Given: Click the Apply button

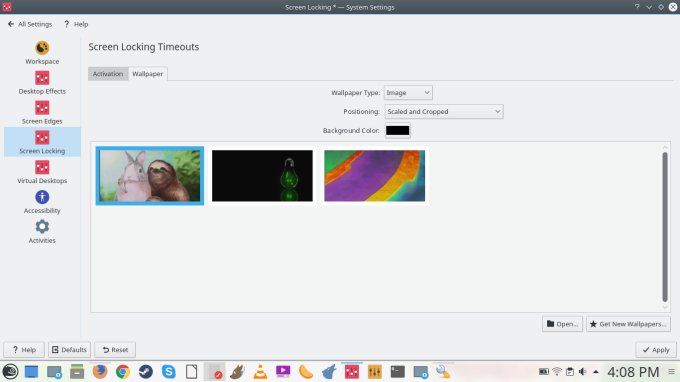Looking at the screenshot, I should [x=656, y=349].
